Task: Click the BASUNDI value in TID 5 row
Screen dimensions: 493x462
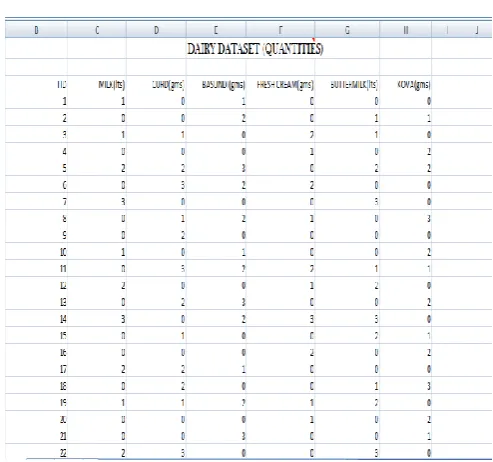Action: 216,168
